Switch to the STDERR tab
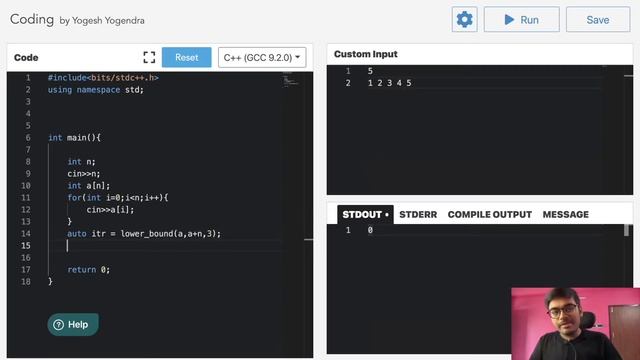 point(418,214)
